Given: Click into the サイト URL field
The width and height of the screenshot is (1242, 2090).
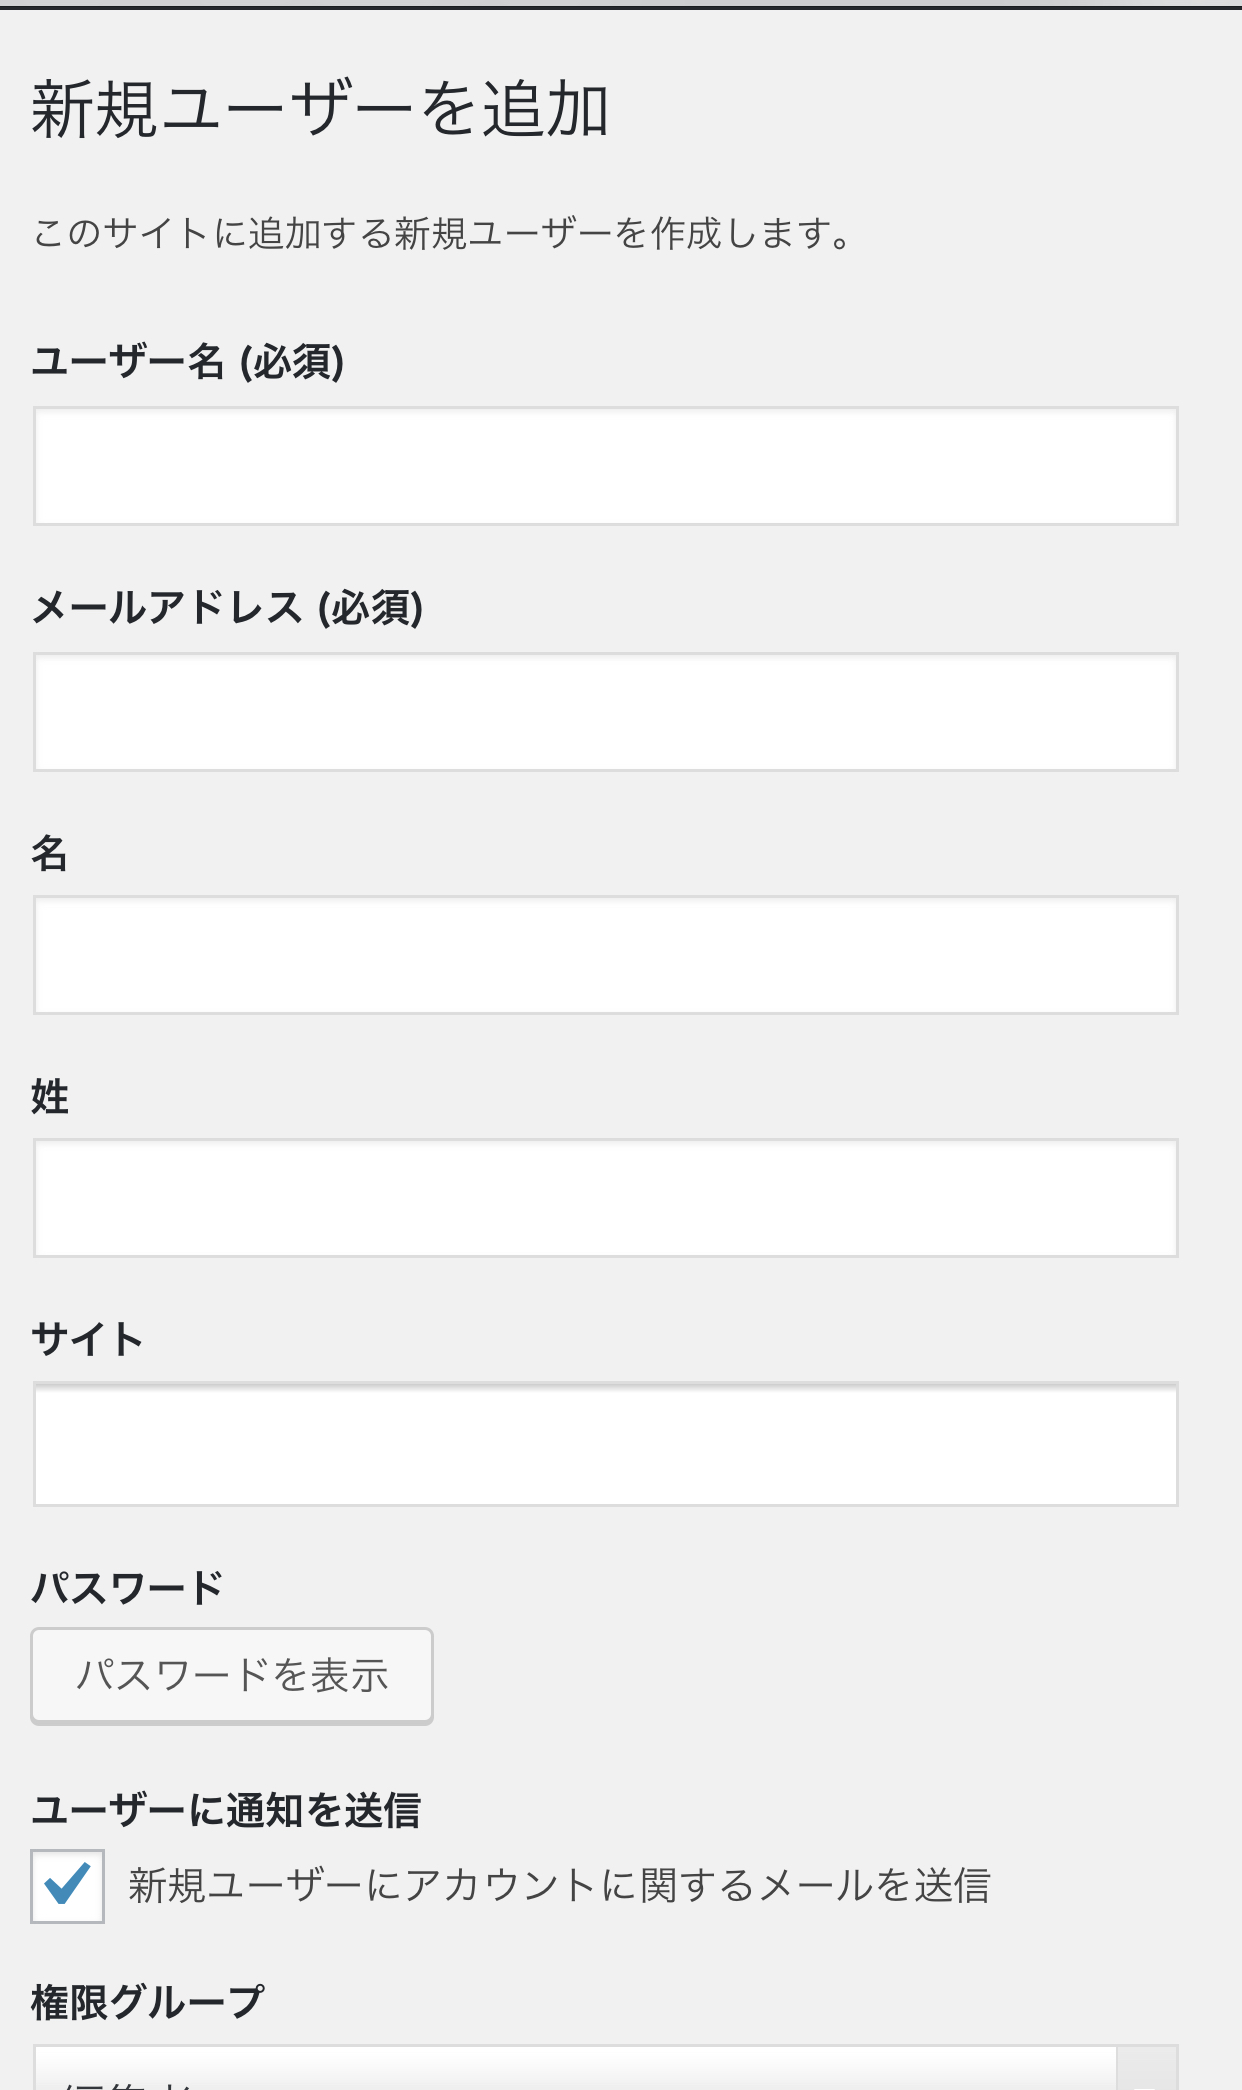Looking at the screenshot, I should (x=605, y=1445).
